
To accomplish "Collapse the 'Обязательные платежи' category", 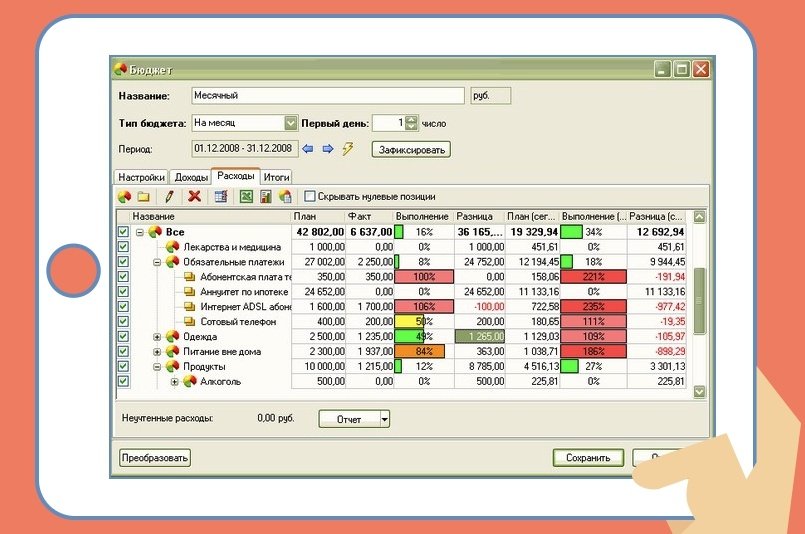I will tap(157, 262).
